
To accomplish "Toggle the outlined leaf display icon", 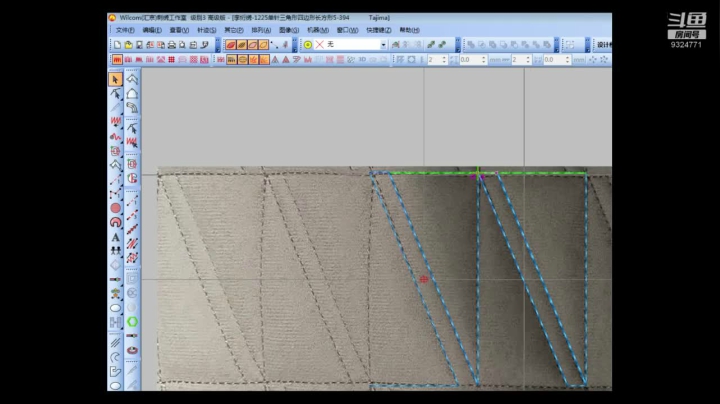I will pyautogui.click(x=263, y=45).
